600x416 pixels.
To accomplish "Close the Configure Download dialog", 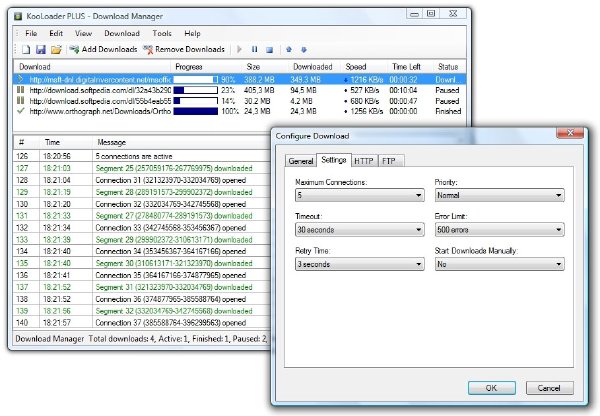I will tap(570, 132).
